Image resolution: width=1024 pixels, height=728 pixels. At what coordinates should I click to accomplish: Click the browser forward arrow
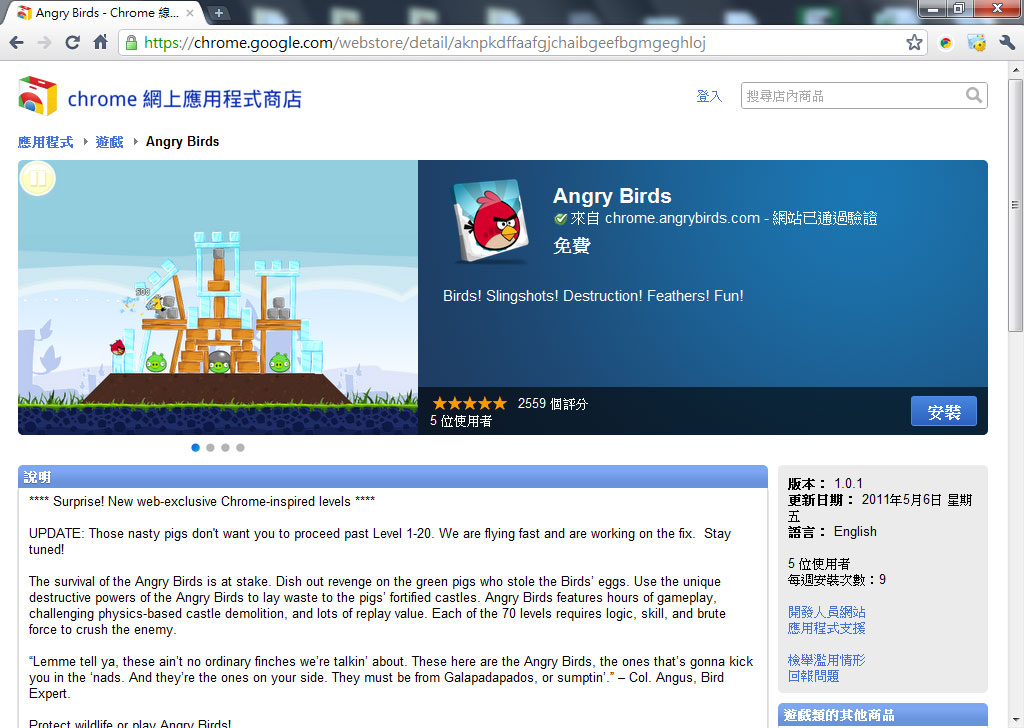click(x=44, y=43)
